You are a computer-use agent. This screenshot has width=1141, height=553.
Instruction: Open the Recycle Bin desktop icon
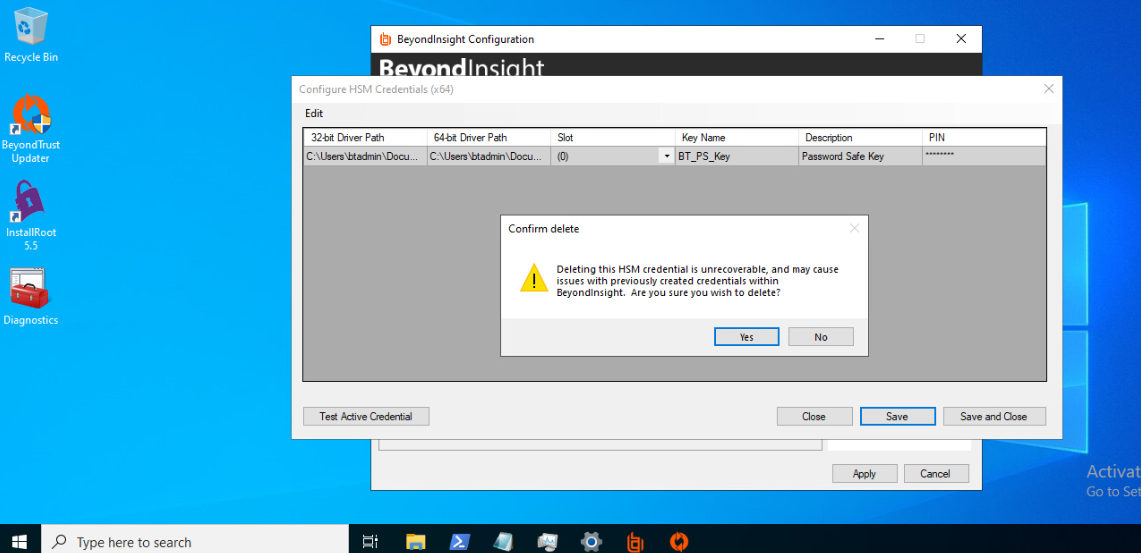(x=31, y=35)
